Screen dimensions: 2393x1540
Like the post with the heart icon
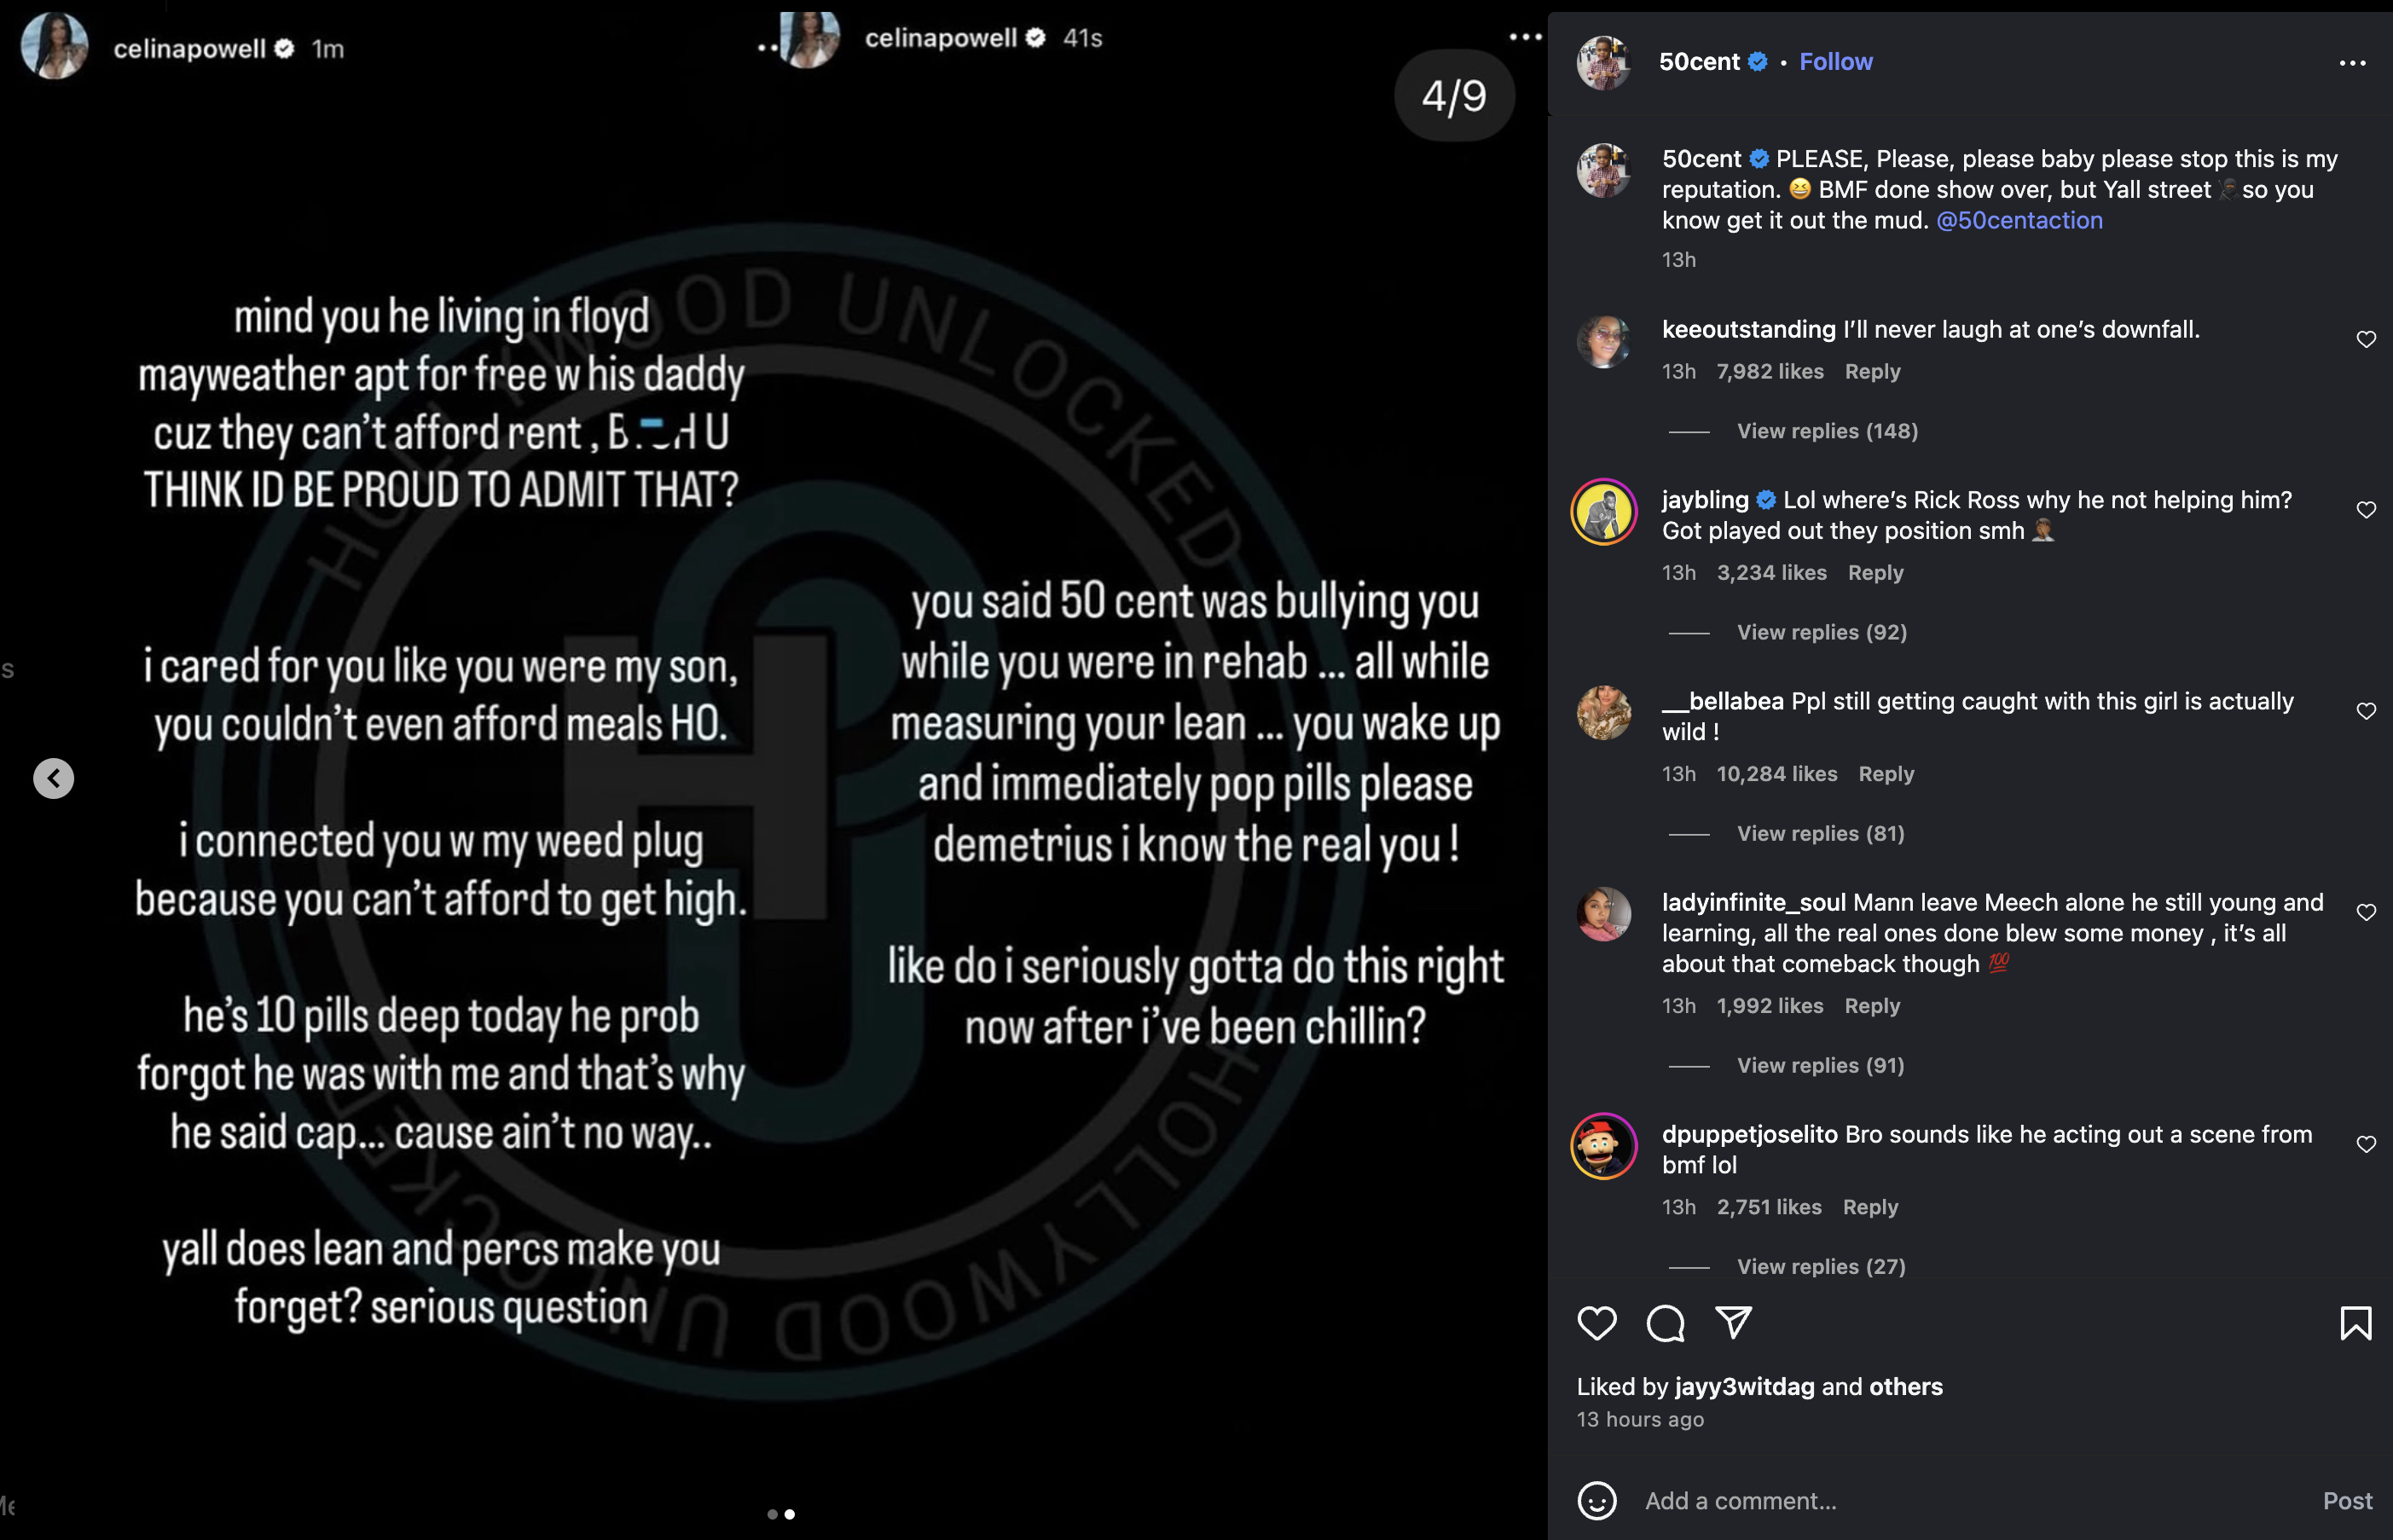point(1596,1323)
